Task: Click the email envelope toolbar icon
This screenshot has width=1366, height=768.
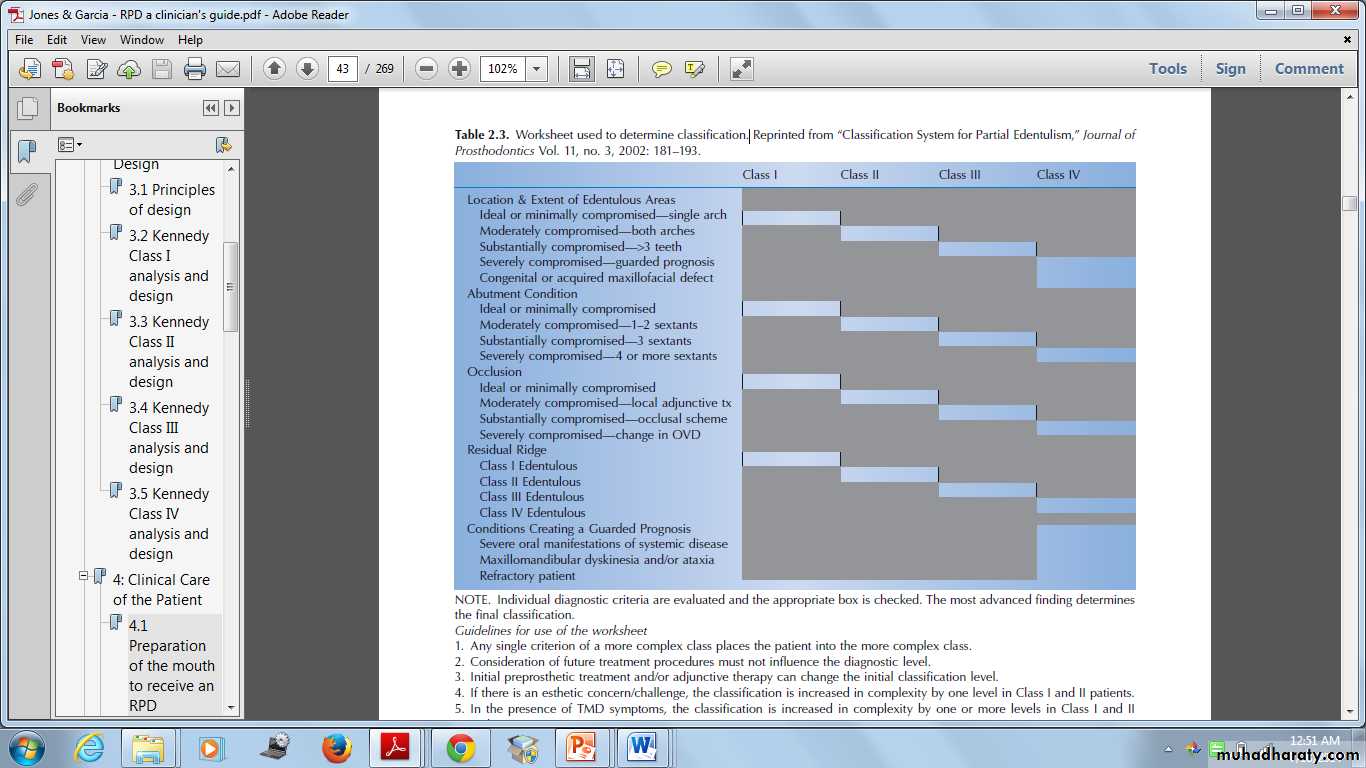Action: point(228,69)
